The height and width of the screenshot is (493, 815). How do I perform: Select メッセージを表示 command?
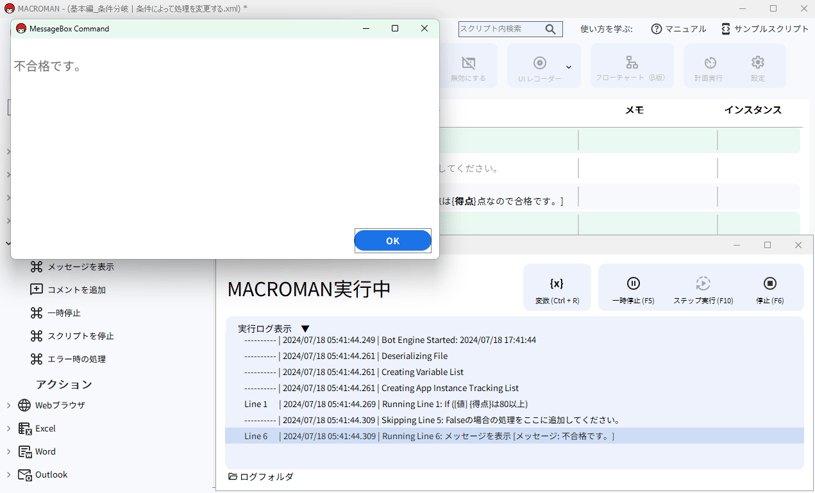tap(81, 267)
